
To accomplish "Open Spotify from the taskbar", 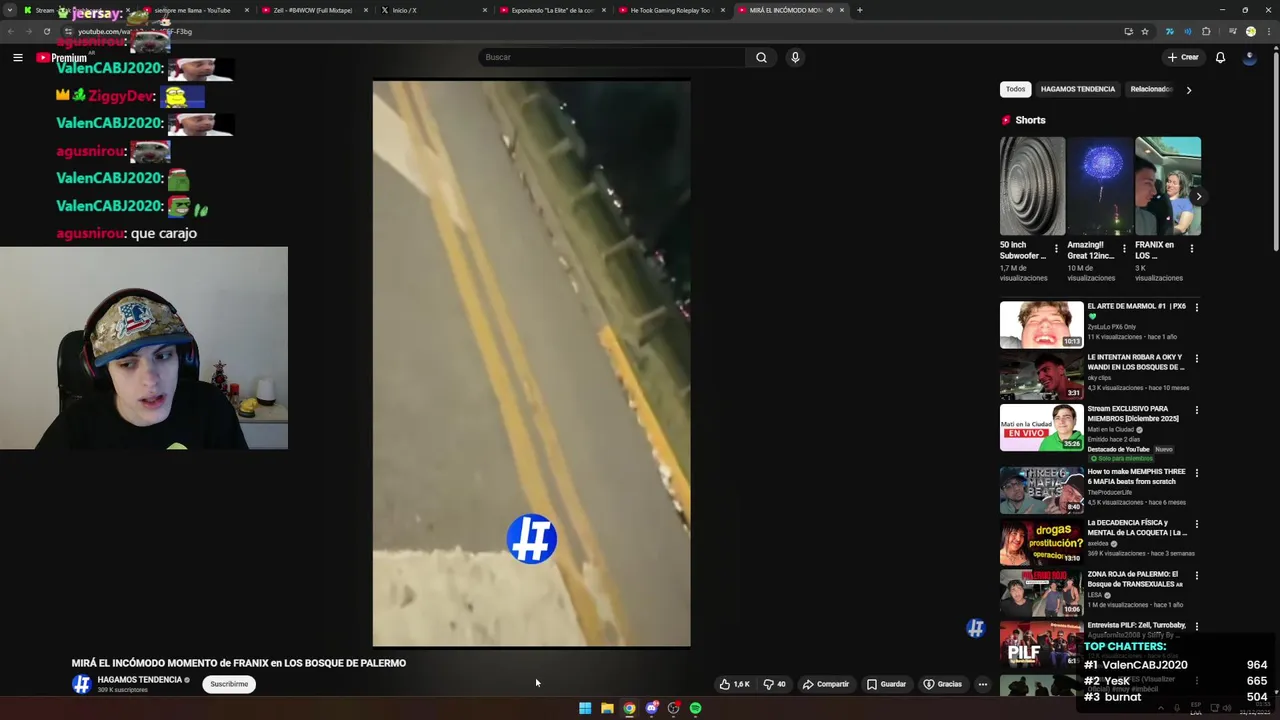I will pyautogui.click(x=696, y=708).
